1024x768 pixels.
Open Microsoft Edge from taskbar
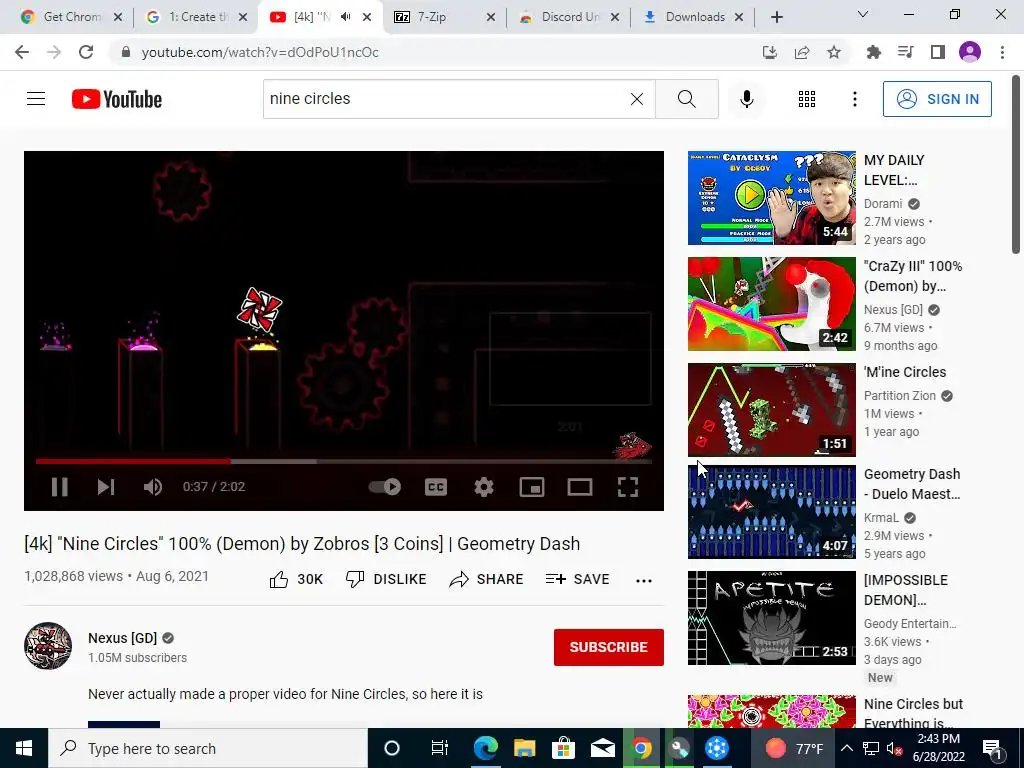click(x=485, y=748)
